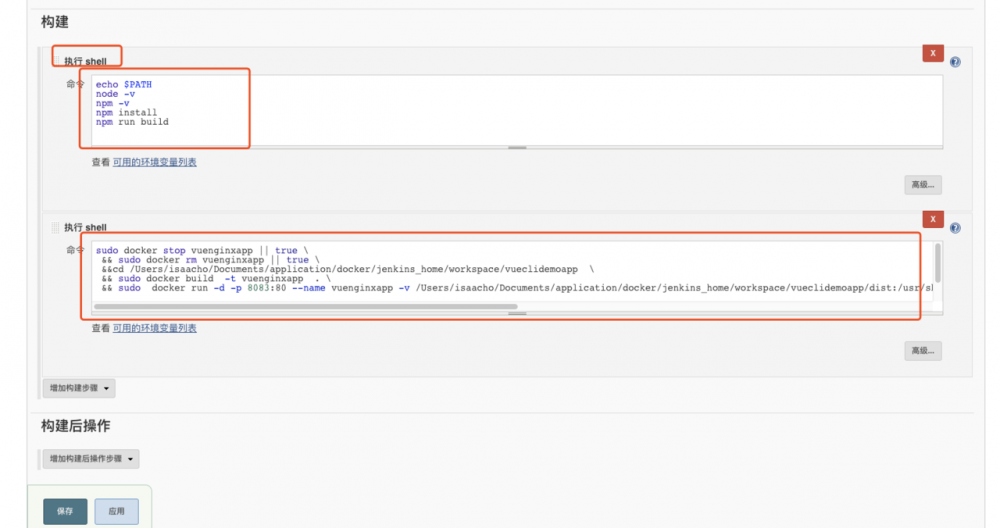This screenshot has width=1000, height=528.
Task: Focus the npm install command text area
Action: (x=517, y=111)
